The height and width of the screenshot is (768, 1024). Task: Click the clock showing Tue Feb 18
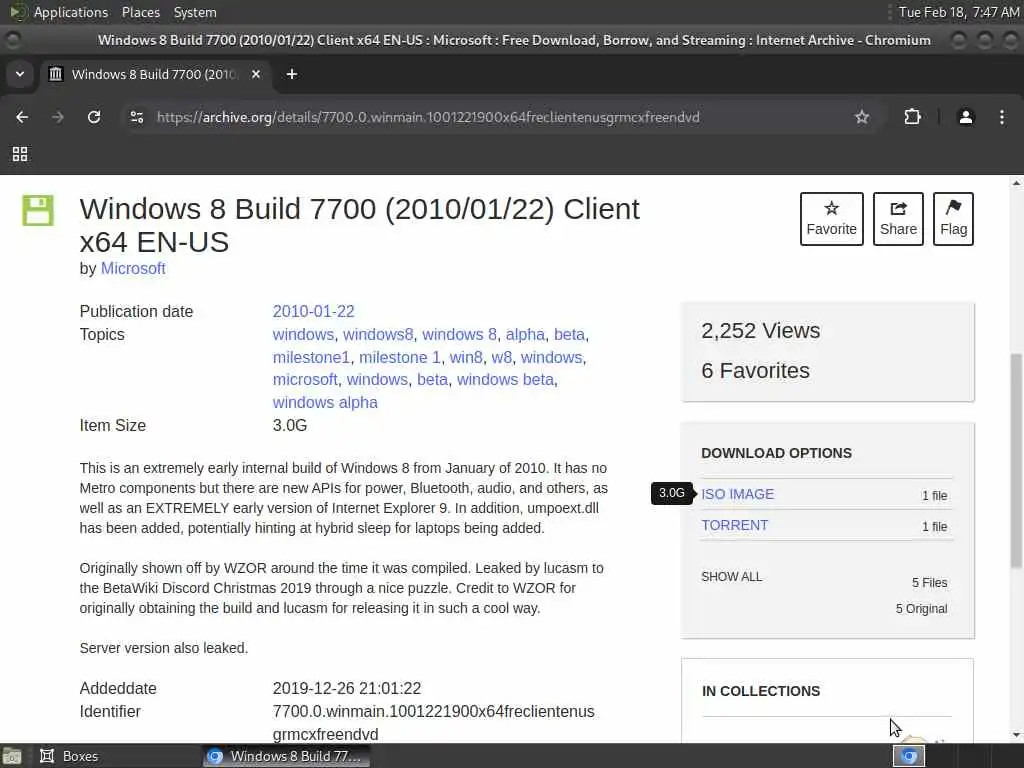point(959,12)
